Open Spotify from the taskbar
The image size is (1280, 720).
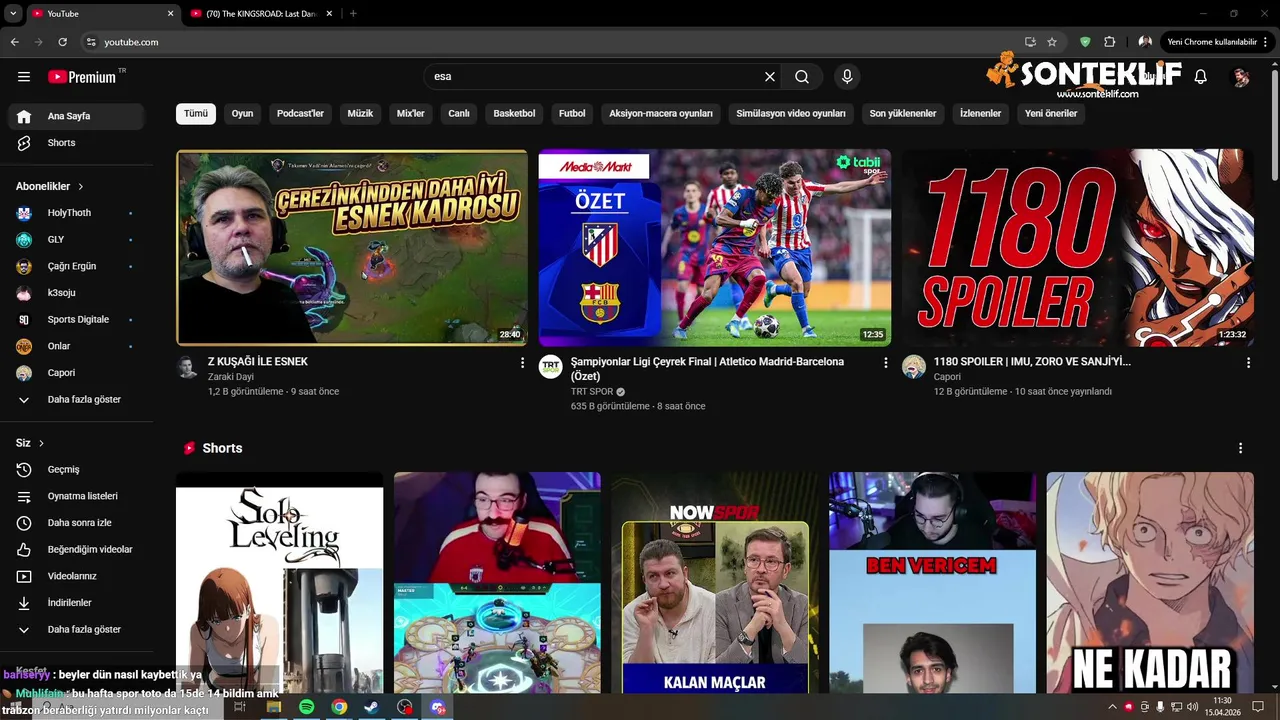coord(306,707)
